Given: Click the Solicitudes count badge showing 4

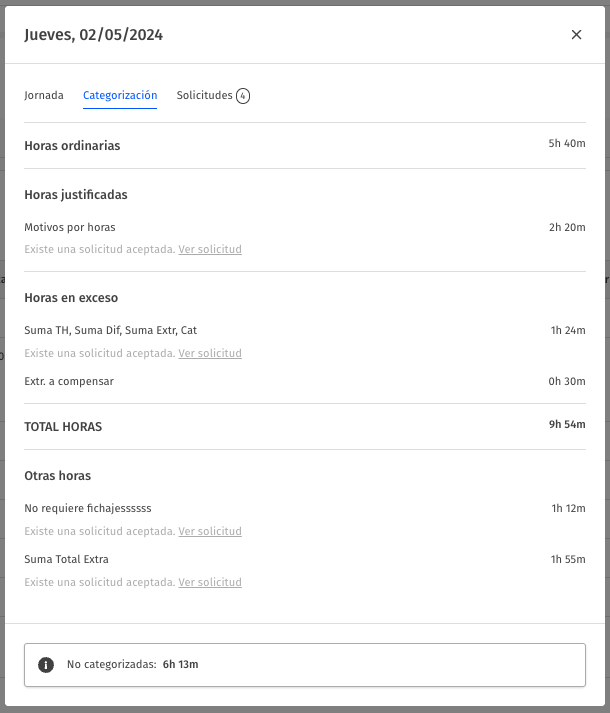Looking at the screenshot, I should coord(243,95).
